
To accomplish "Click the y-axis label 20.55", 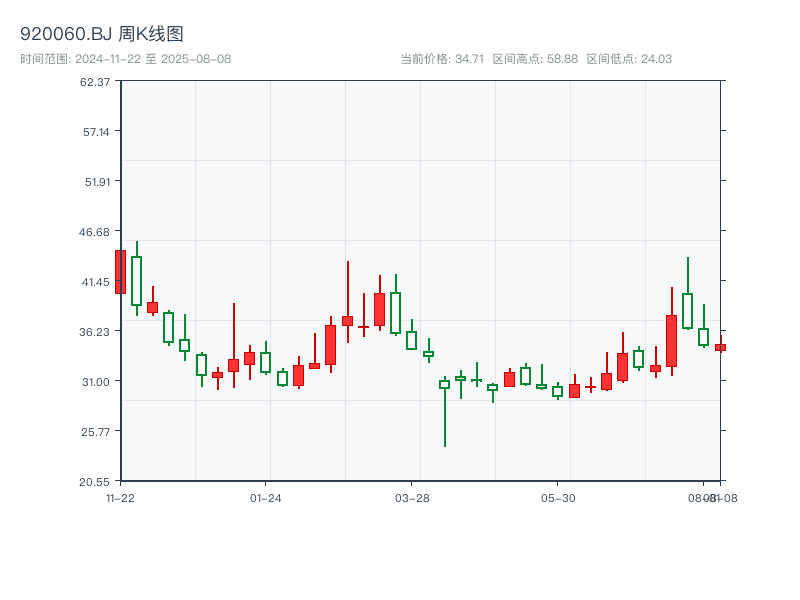I will click(94, 482).
